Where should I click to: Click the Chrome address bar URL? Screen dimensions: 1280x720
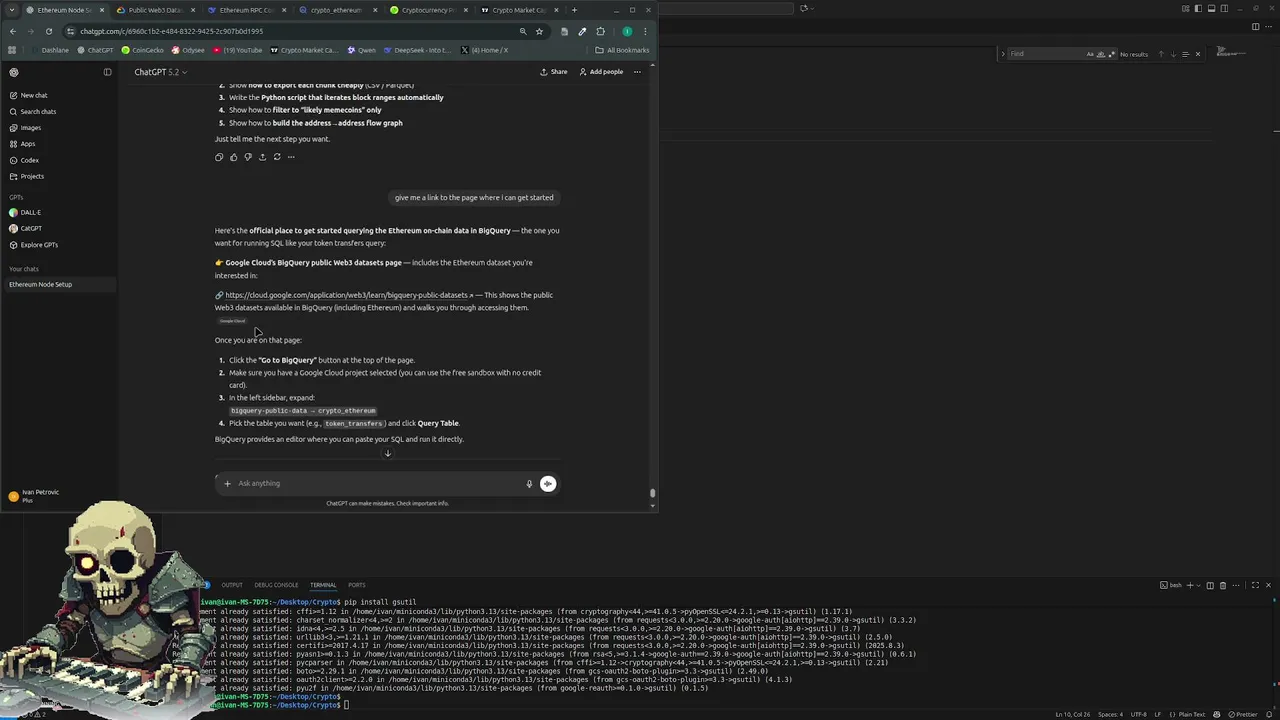tap(171, 31)
